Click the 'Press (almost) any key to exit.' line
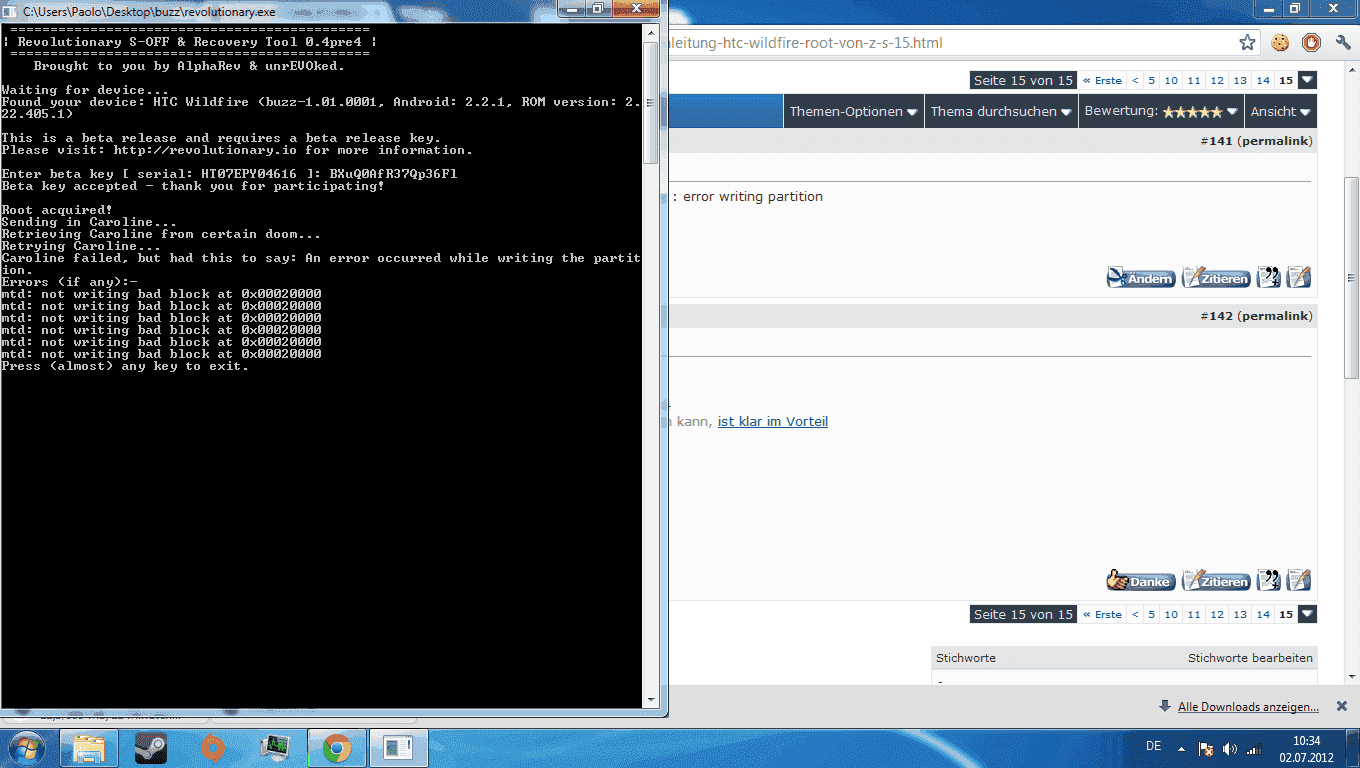Screen dimensions: 1360x768 [125, 366]
